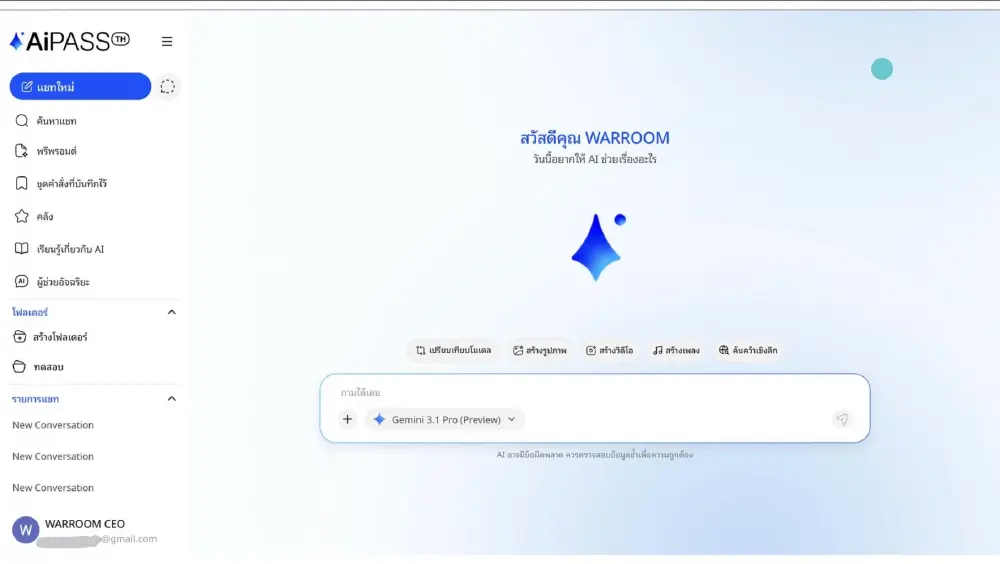Click the AI disclaimer text below input

pyautogui.click(x=594, y=455)
